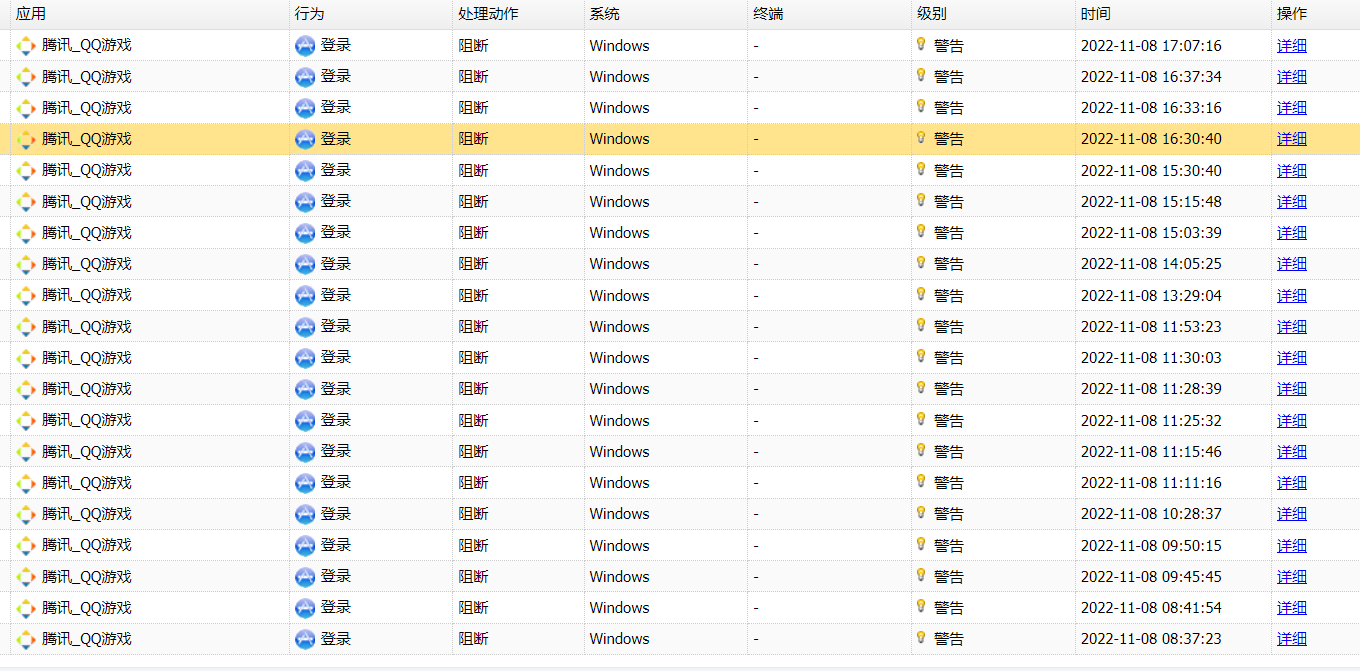Viewport: 1360px width, 671px height.
Task: Open 详细 link for 10:28:37 entry
Action: point(1292,514)
